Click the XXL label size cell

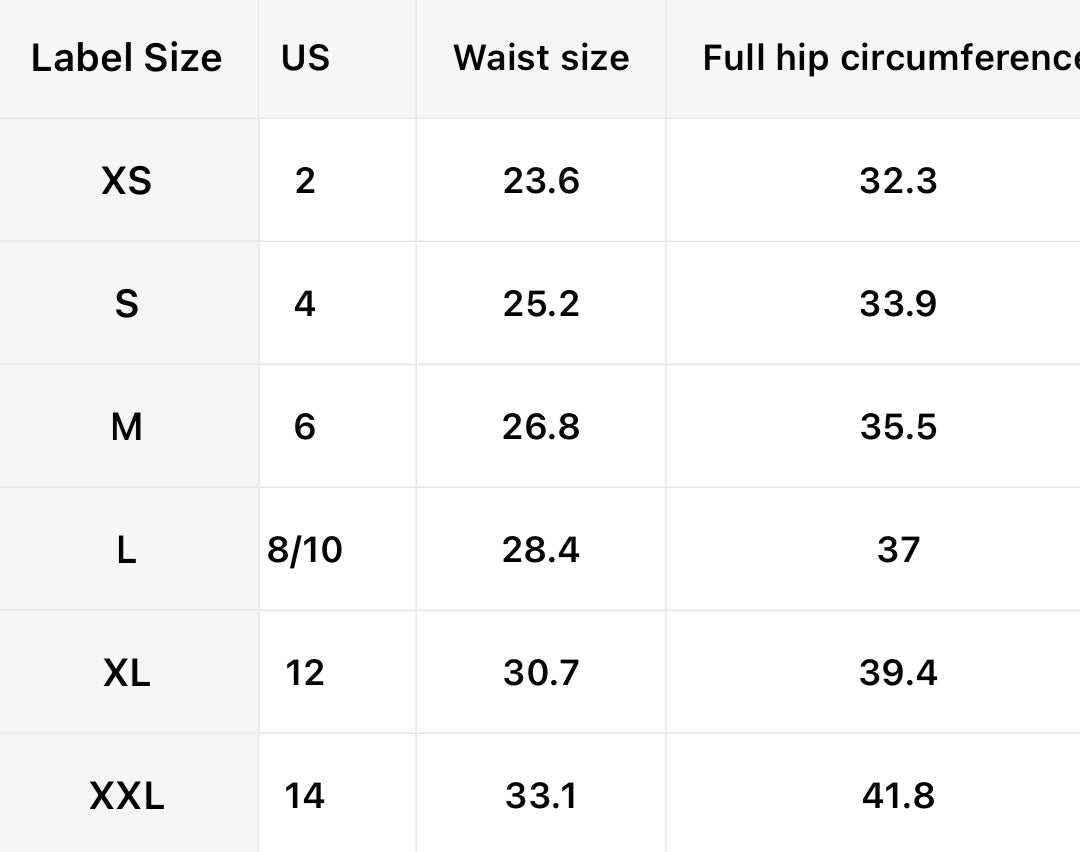pyautogui.click(x=127, y=796)
